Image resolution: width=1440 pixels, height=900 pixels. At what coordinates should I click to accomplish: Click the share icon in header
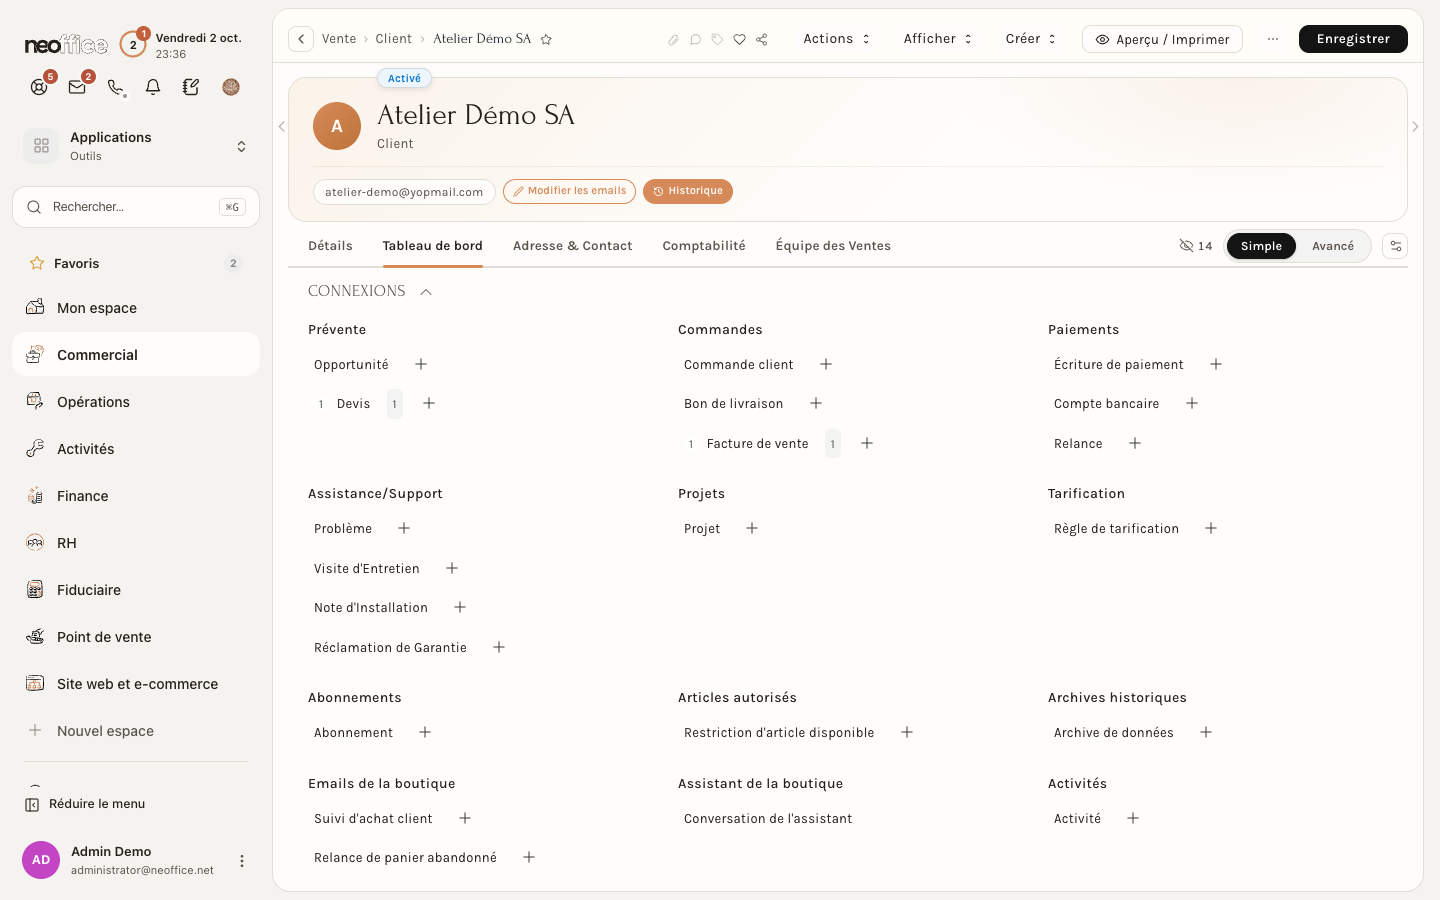coord(762,40)
